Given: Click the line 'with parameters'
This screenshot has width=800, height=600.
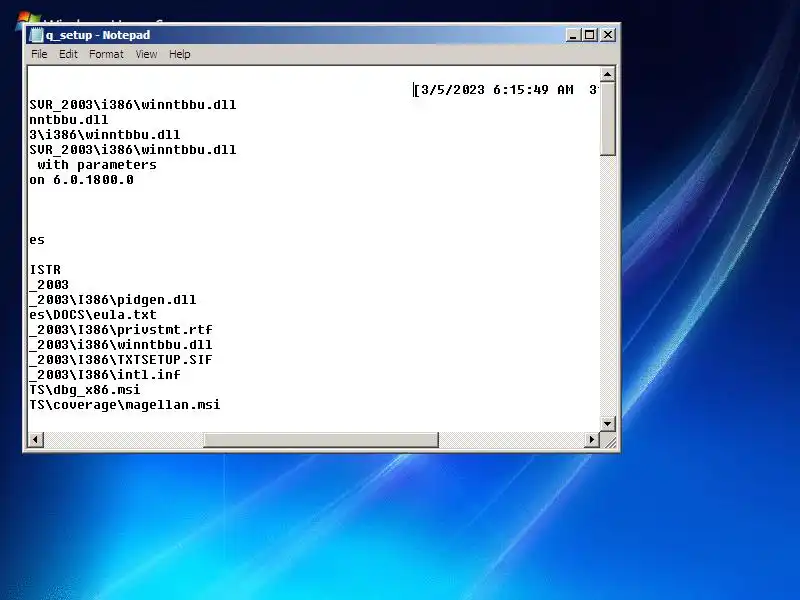Looking at the screenshot, I should pos(97,165).
